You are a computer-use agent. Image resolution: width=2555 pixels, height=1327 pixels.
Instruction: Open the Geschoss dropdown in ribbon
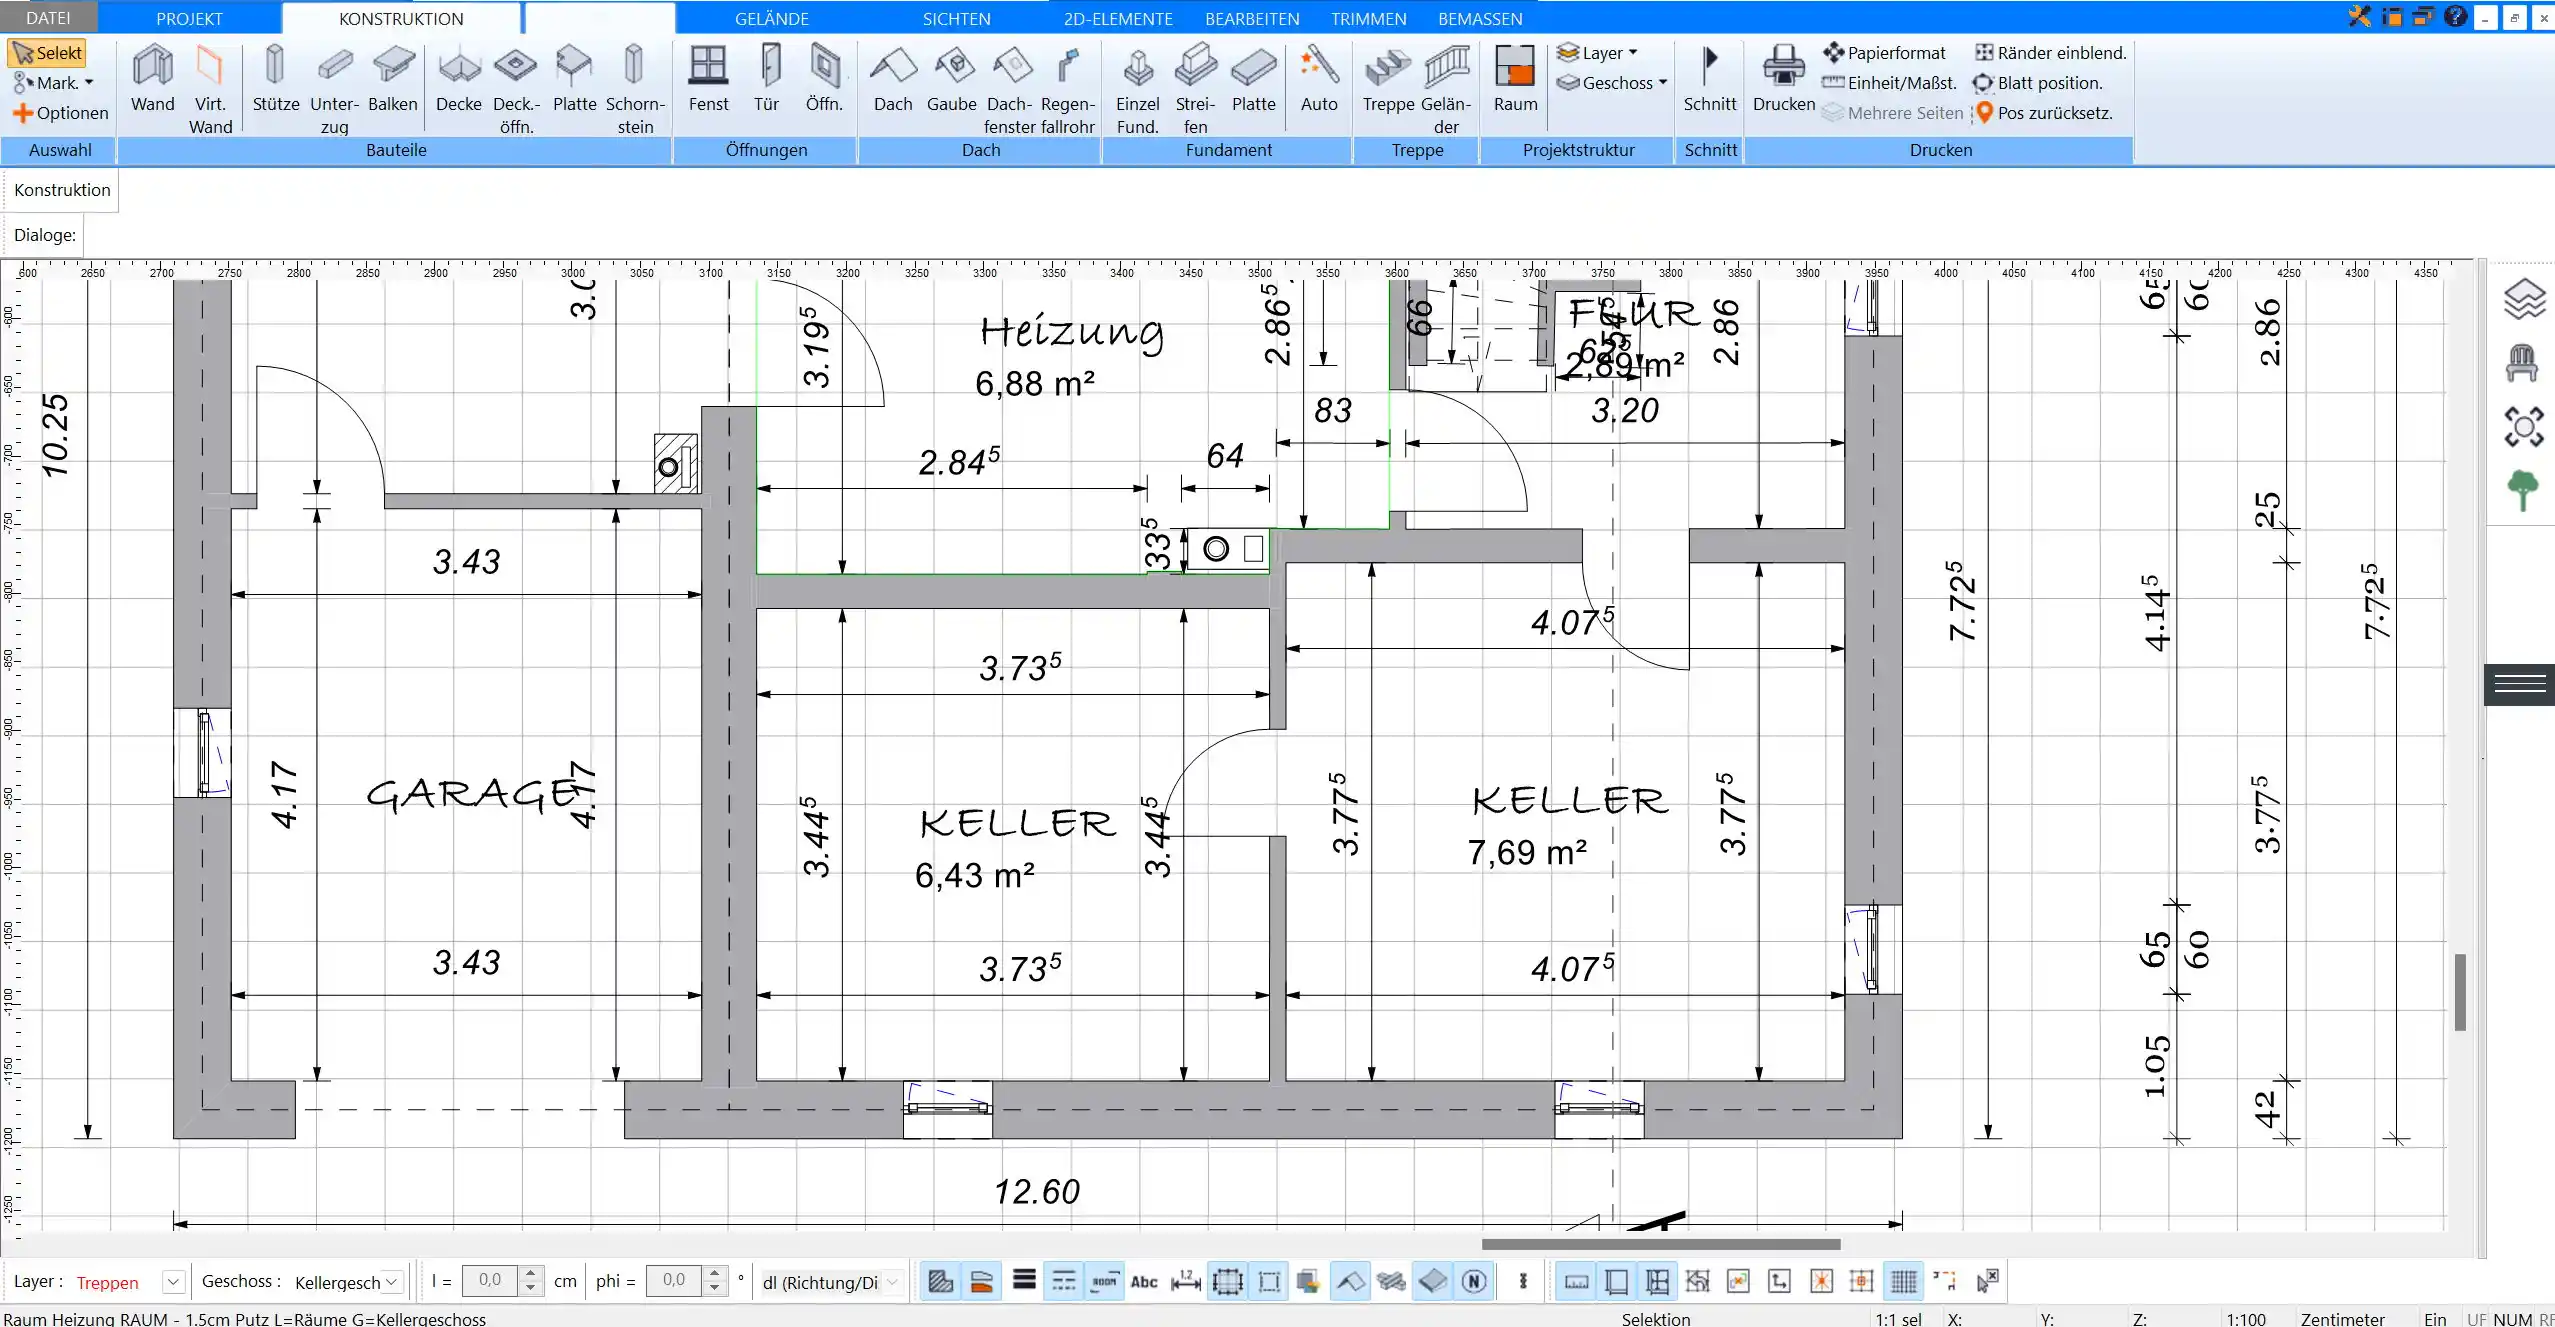(x=1612, y=83)
